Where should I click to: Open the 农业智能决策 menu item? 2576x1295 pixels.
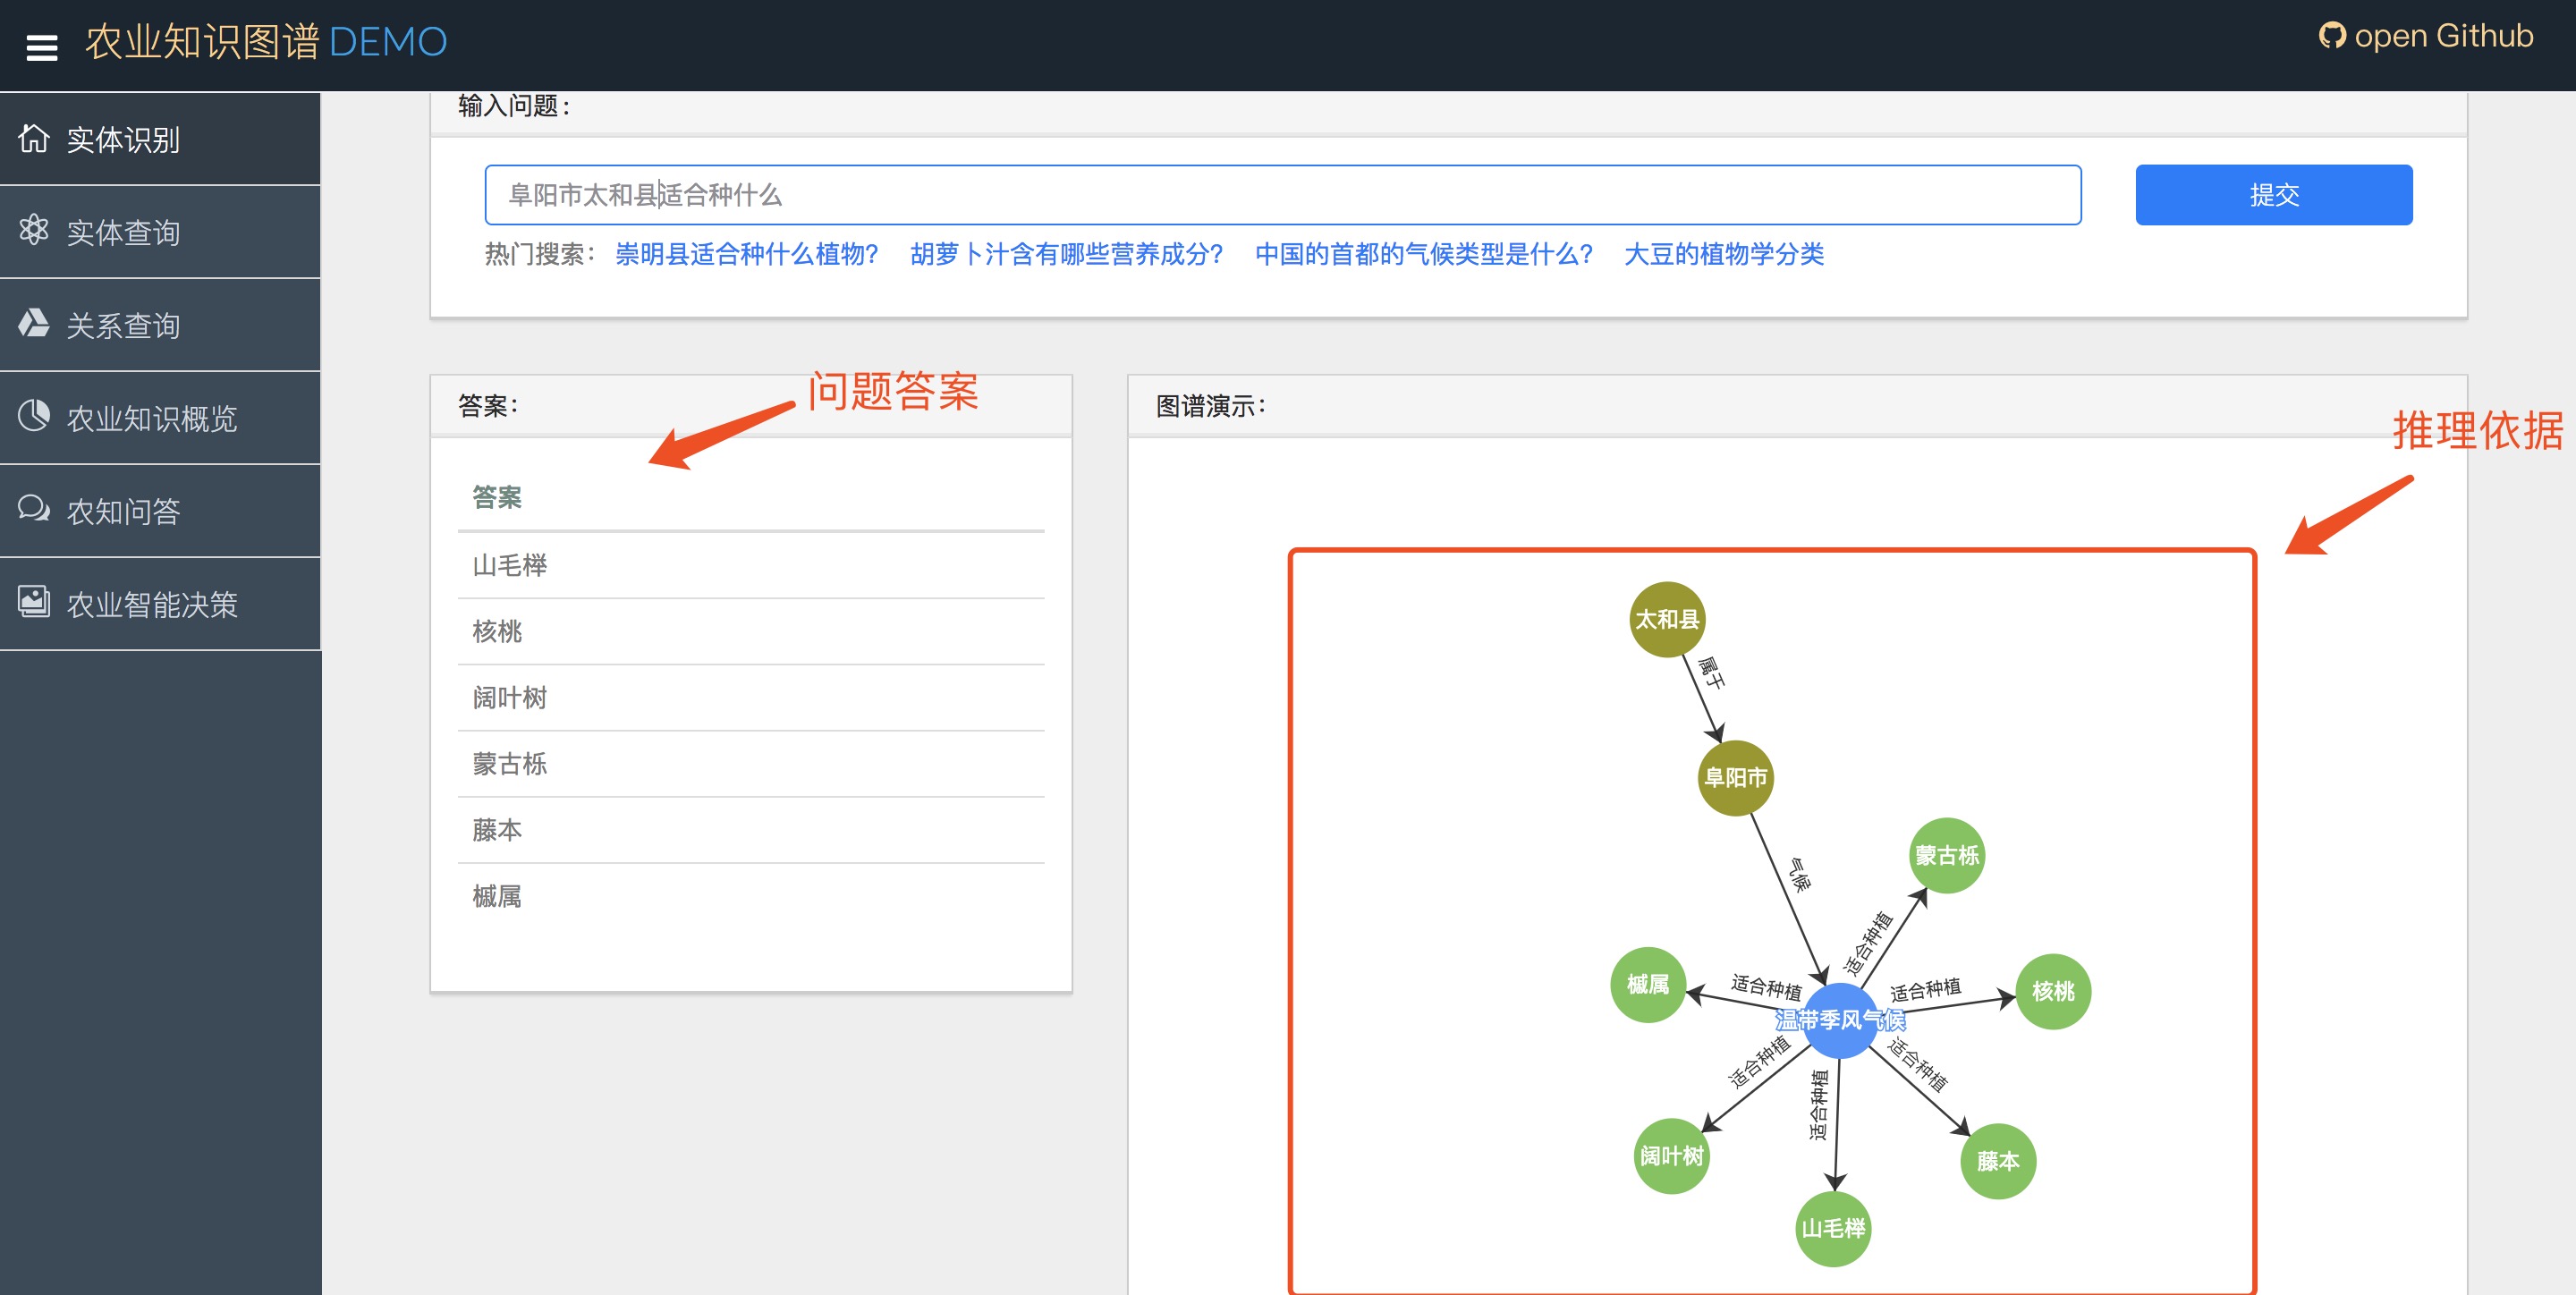coord(152,604)
